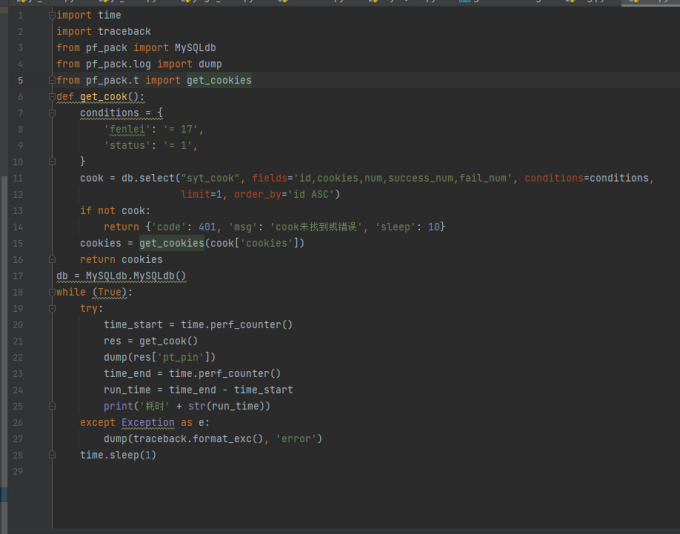The image size is (680, 534).
Task: Click highlighted 'get_cookies' on import line 5
Action: (x=219, y=80)
